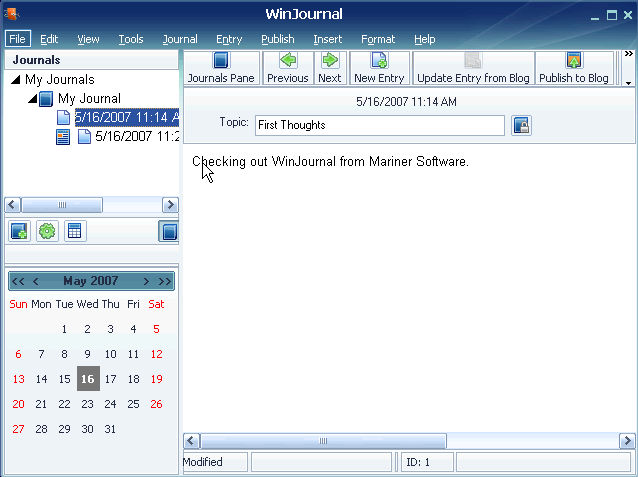Open the green gear settings icon
Screen dimensions: 638x477
coord(47,231)
